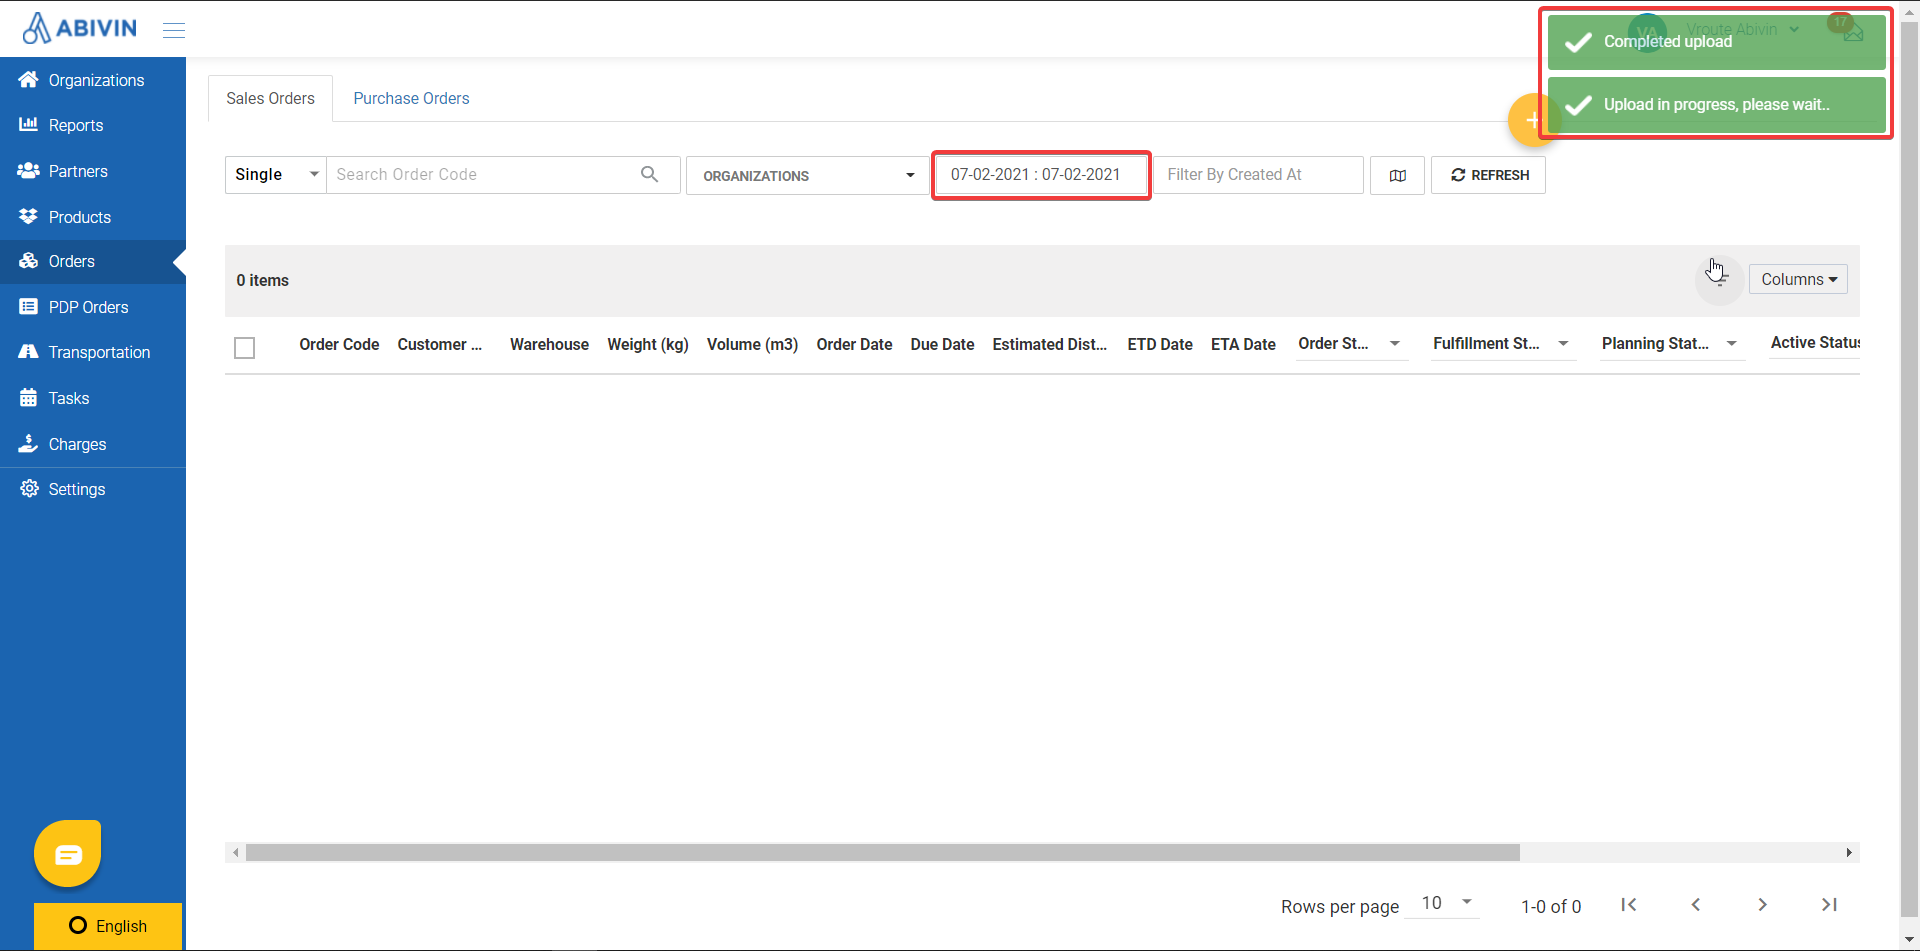Change rows per page dropdown

point(1442,904)
